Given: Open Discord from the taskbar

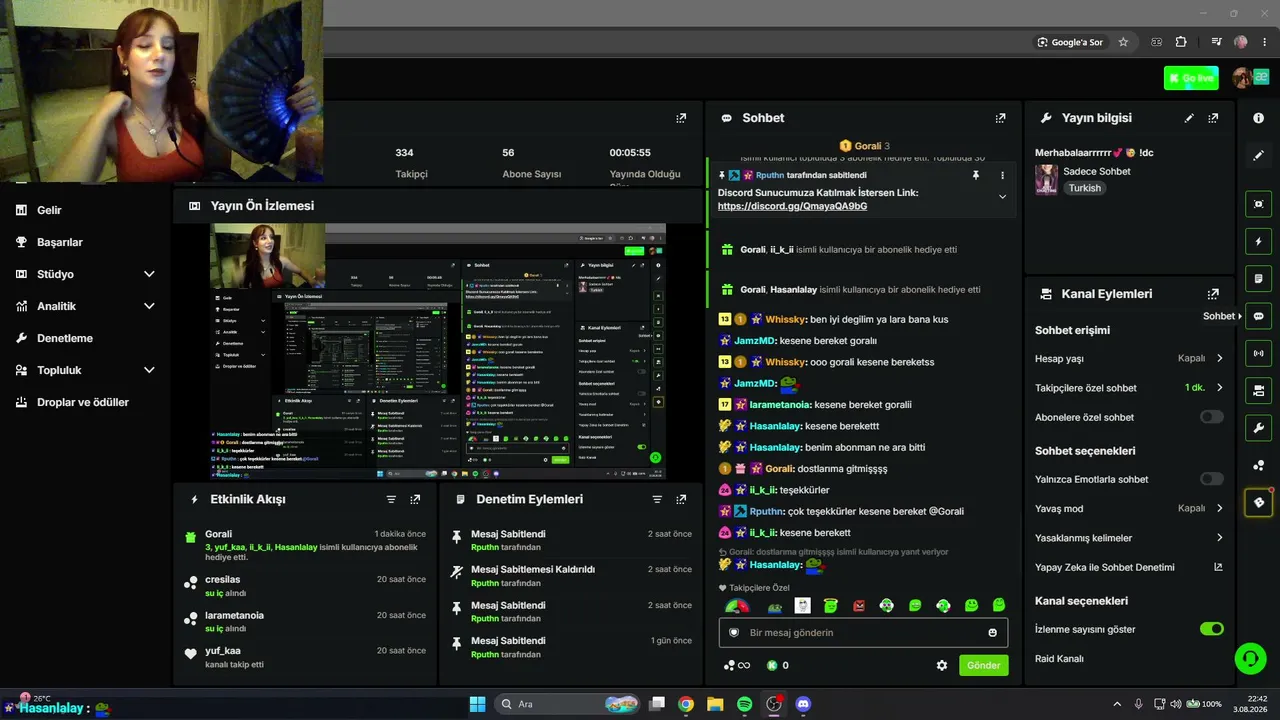Looking at the screenshot, I should tap(802, 704).
